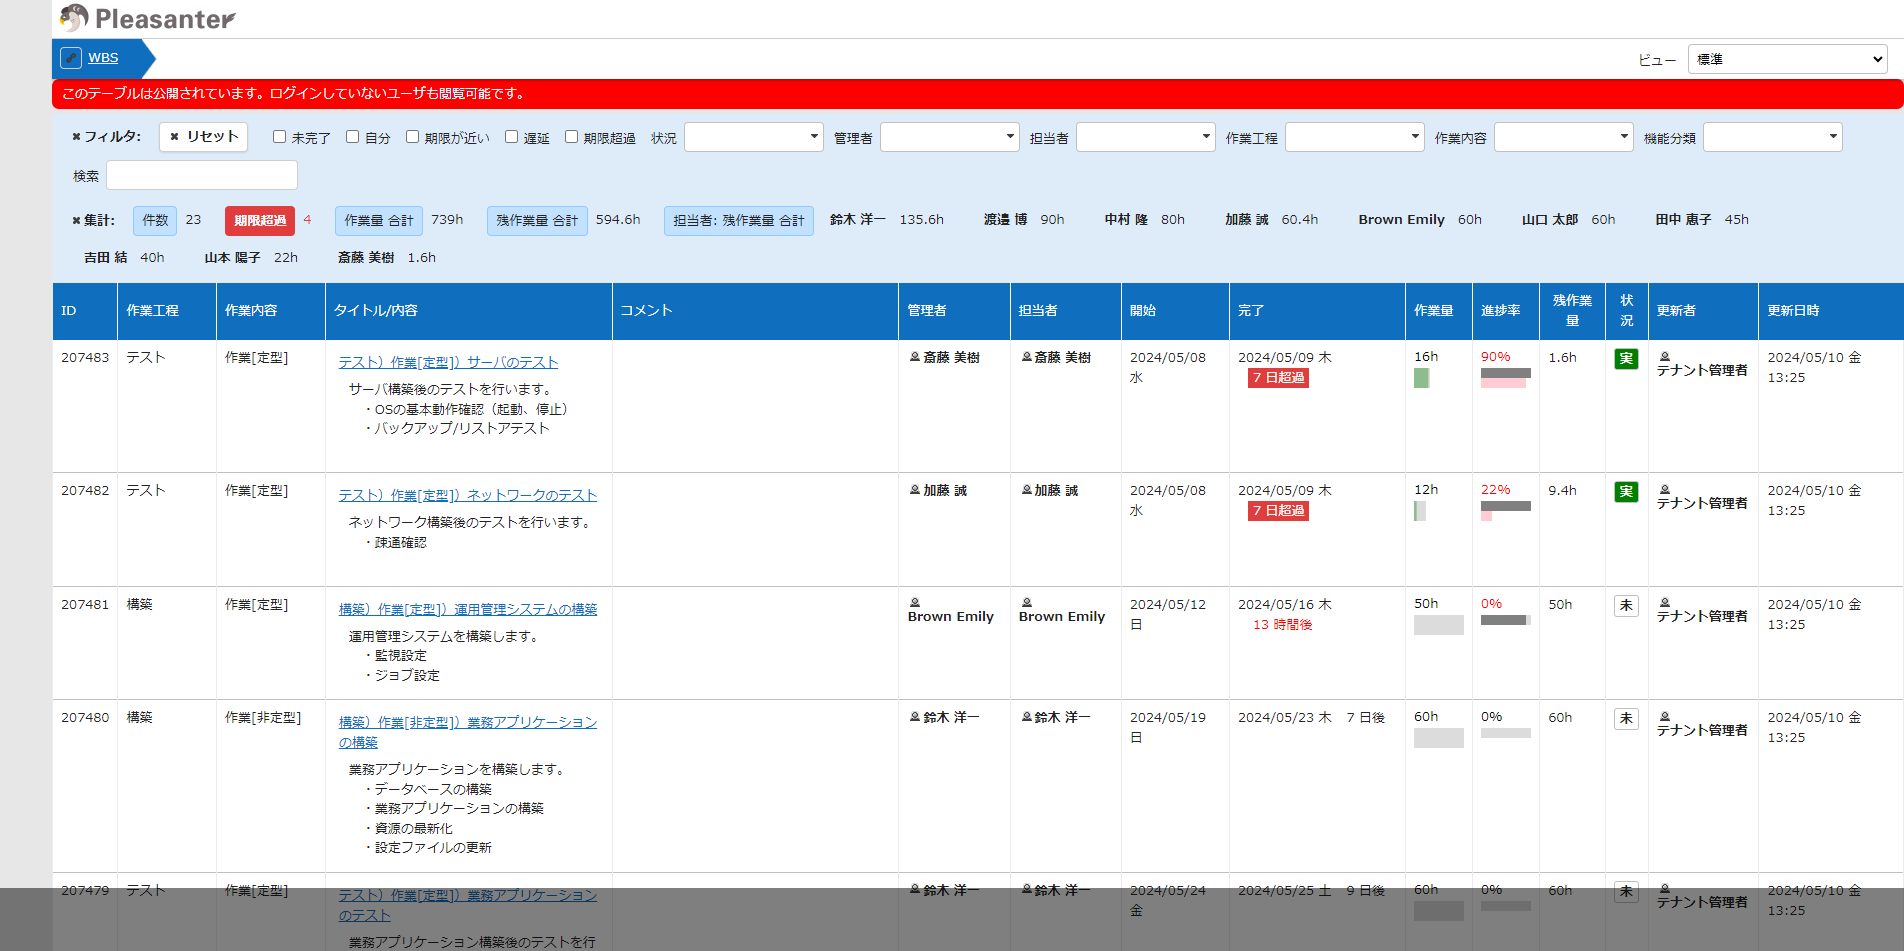Open the 作業工程 filter dropdown
The width and height of the screenshot is (1904, 951).
pos(1354,137)
